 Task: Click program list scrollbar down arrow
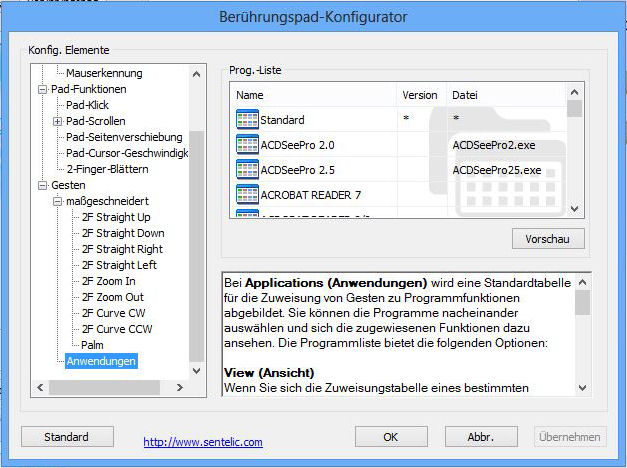click(575, 208)
